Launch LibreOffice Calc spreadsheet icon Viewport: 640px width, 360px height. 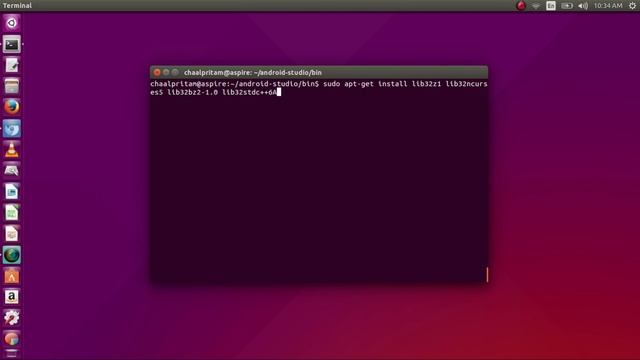11,213
